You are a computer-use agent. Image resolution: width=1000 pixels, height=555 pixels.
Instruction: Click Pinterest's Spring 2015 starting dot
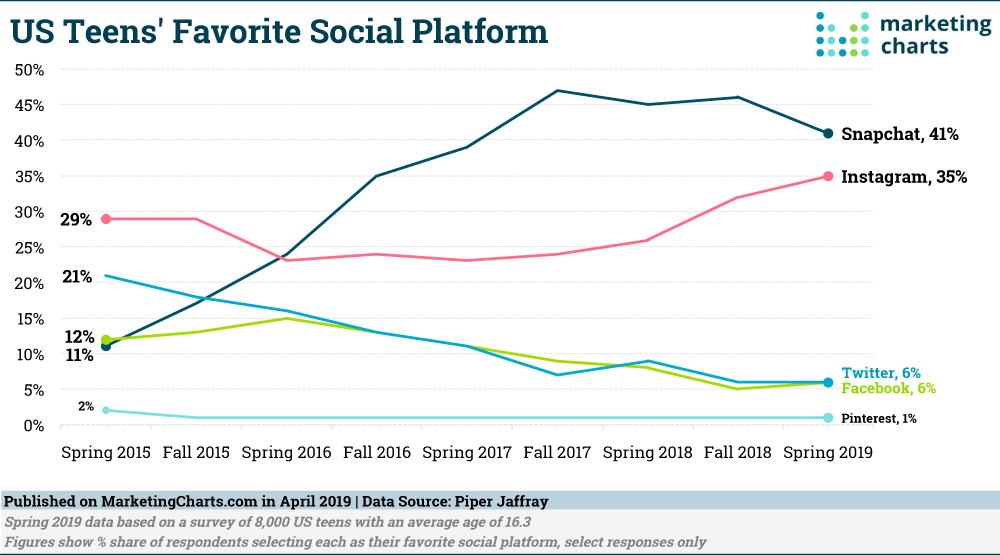click(x=106, y=410)
